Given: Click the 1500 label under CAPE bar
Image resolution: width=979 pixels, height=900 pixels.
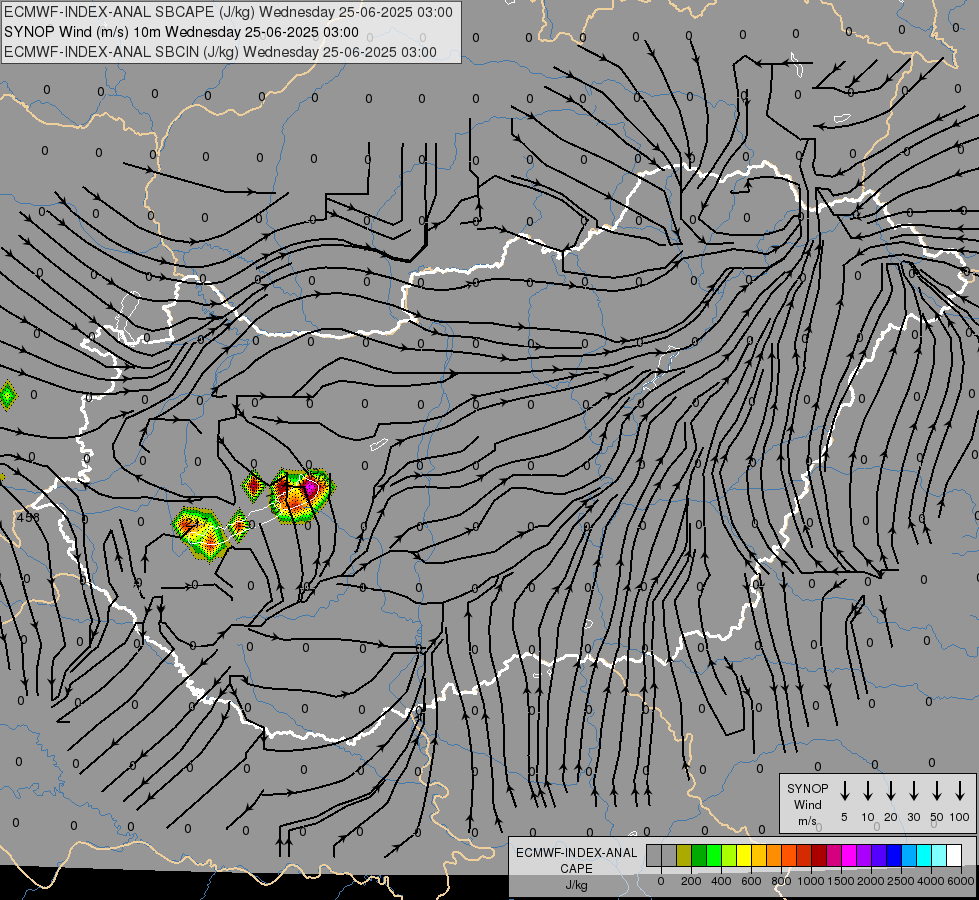Looking at the screenshot, I should pos(841,881).
